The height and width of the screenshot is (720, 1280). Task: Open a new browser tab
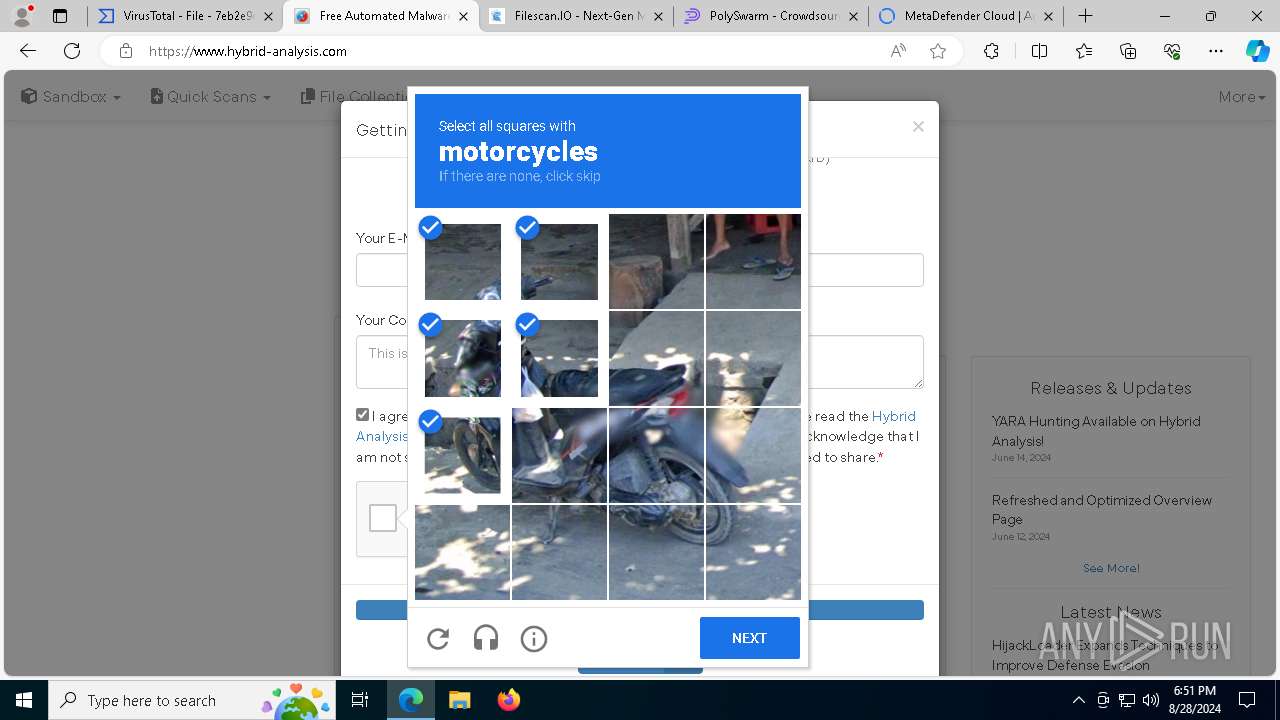pos(1085,16)
